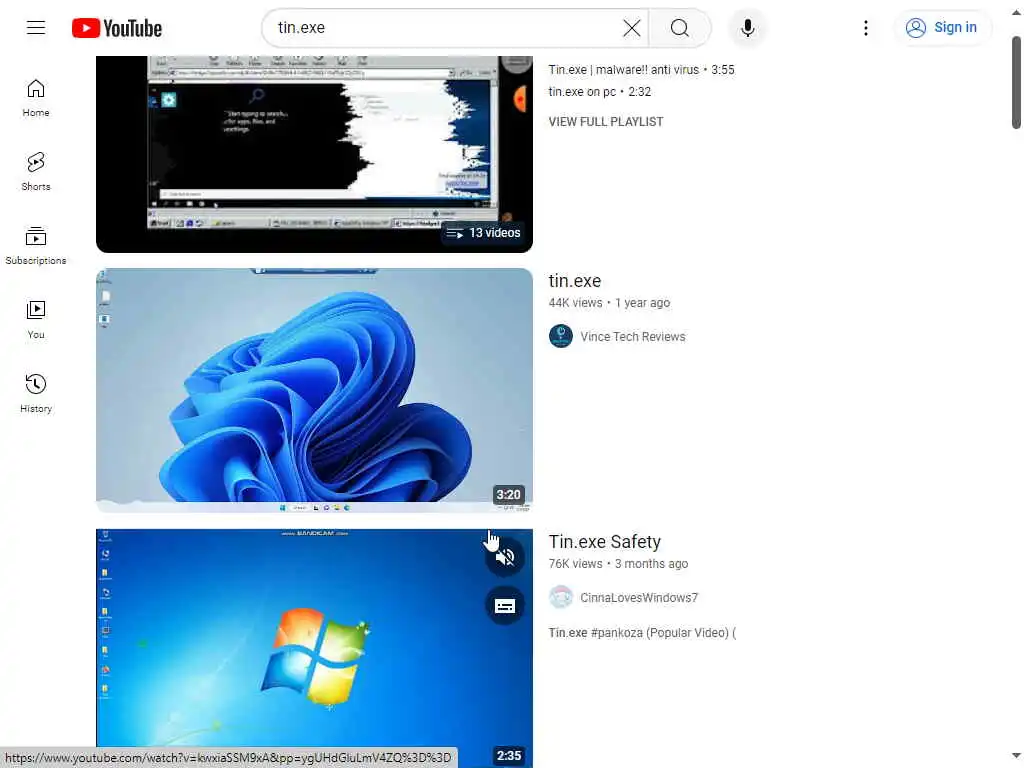Submit search with magnifier button
The image size is (1024, 768).
(680, 27)
